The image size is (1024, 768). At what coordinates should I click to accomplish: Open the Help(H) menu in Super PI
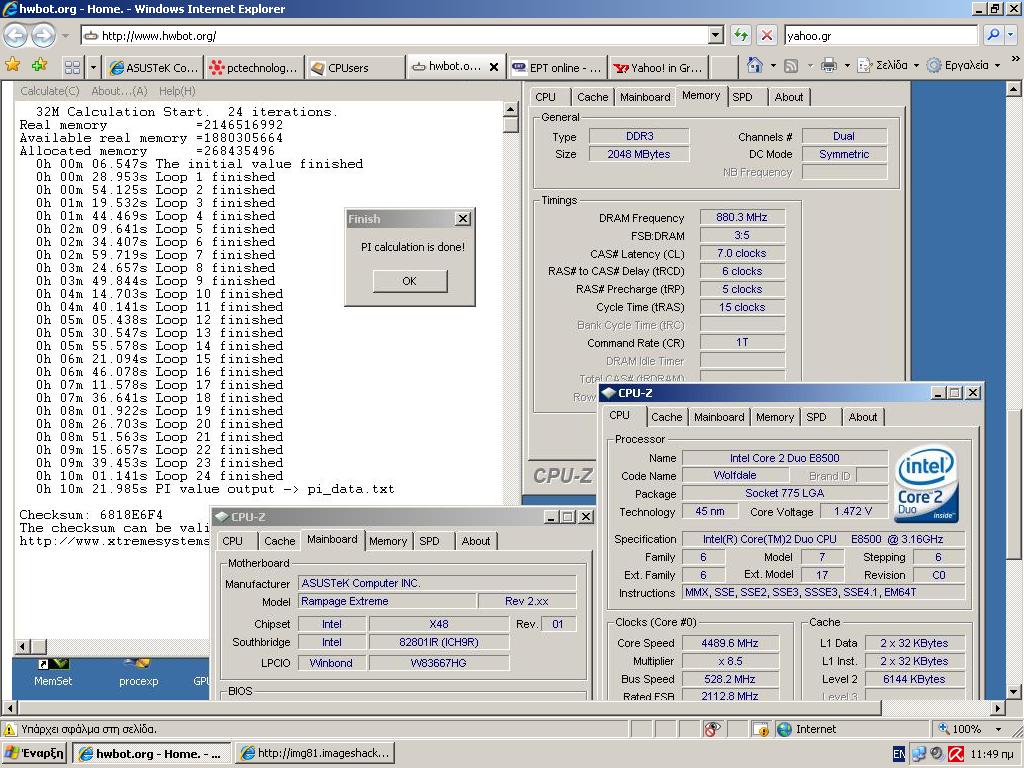176,91
